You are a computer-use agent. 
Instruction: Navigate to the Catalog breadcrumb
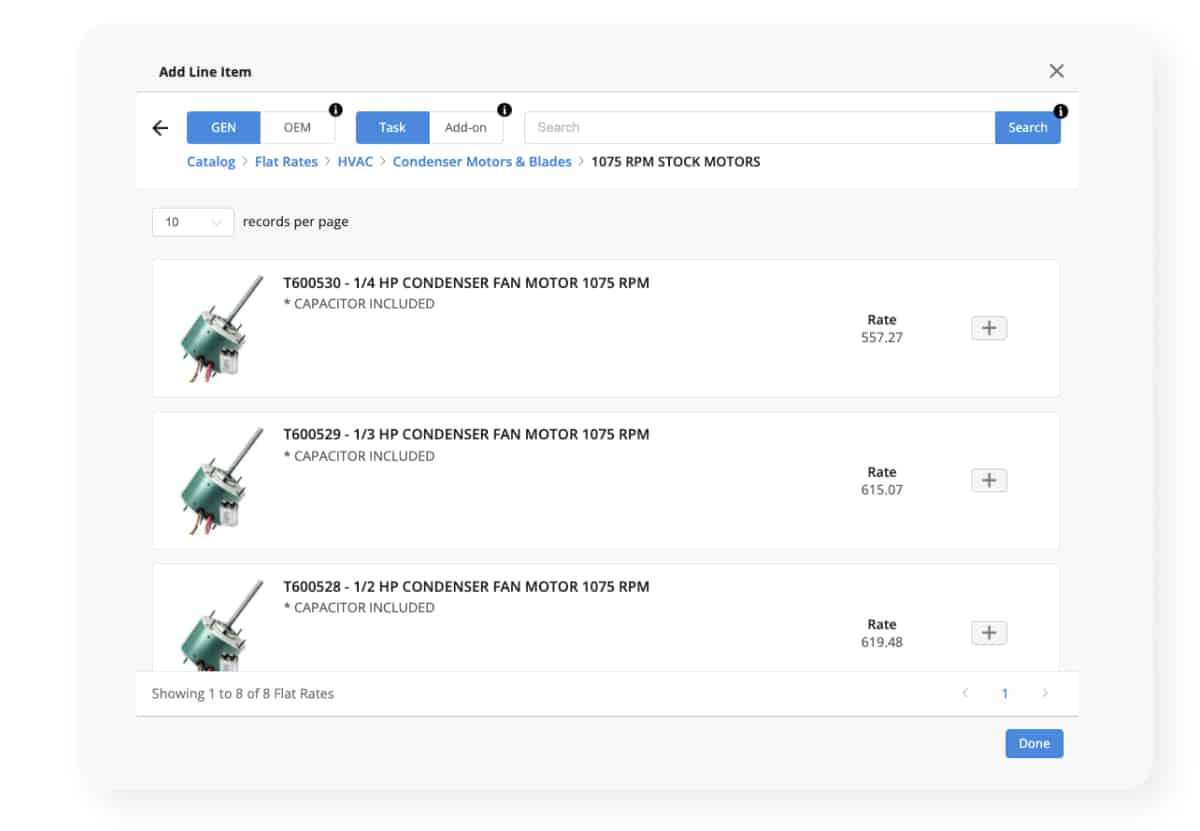[210, 161]
